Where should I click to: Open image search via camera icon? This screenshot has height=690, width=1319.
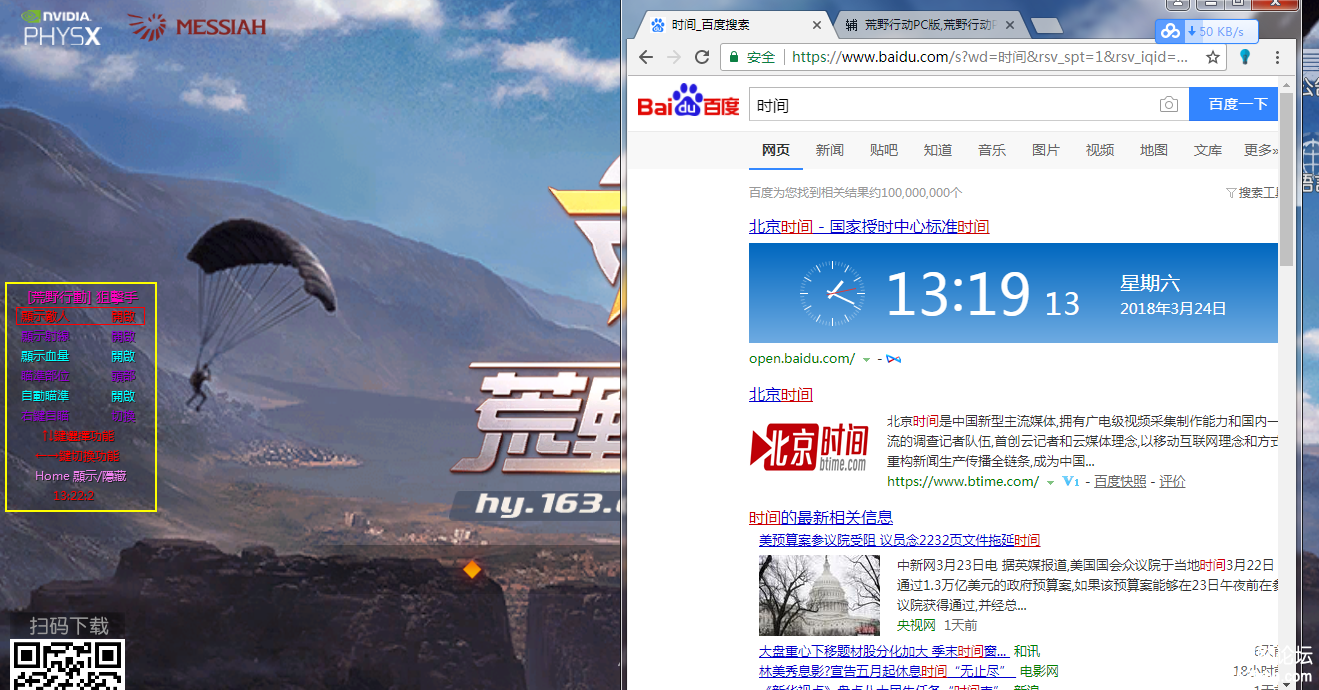click(1168, 104)
